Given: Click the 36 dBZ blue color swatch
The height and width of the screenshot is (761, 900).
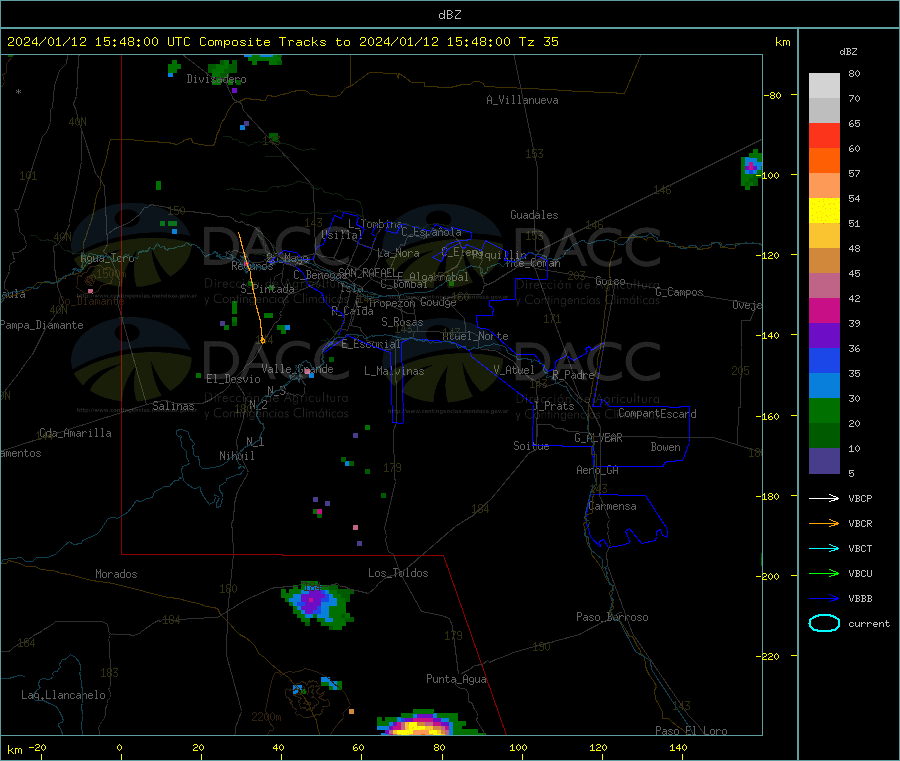Looking at the screenshot, I should 824,360.
